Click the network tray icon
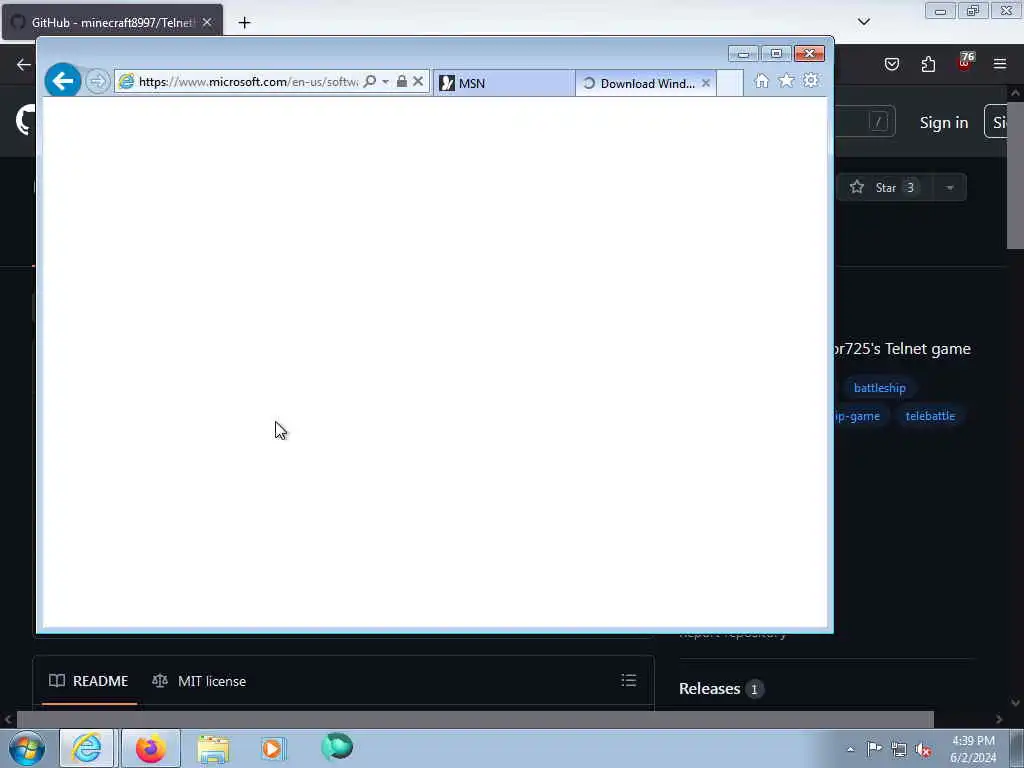 point(899,750)
